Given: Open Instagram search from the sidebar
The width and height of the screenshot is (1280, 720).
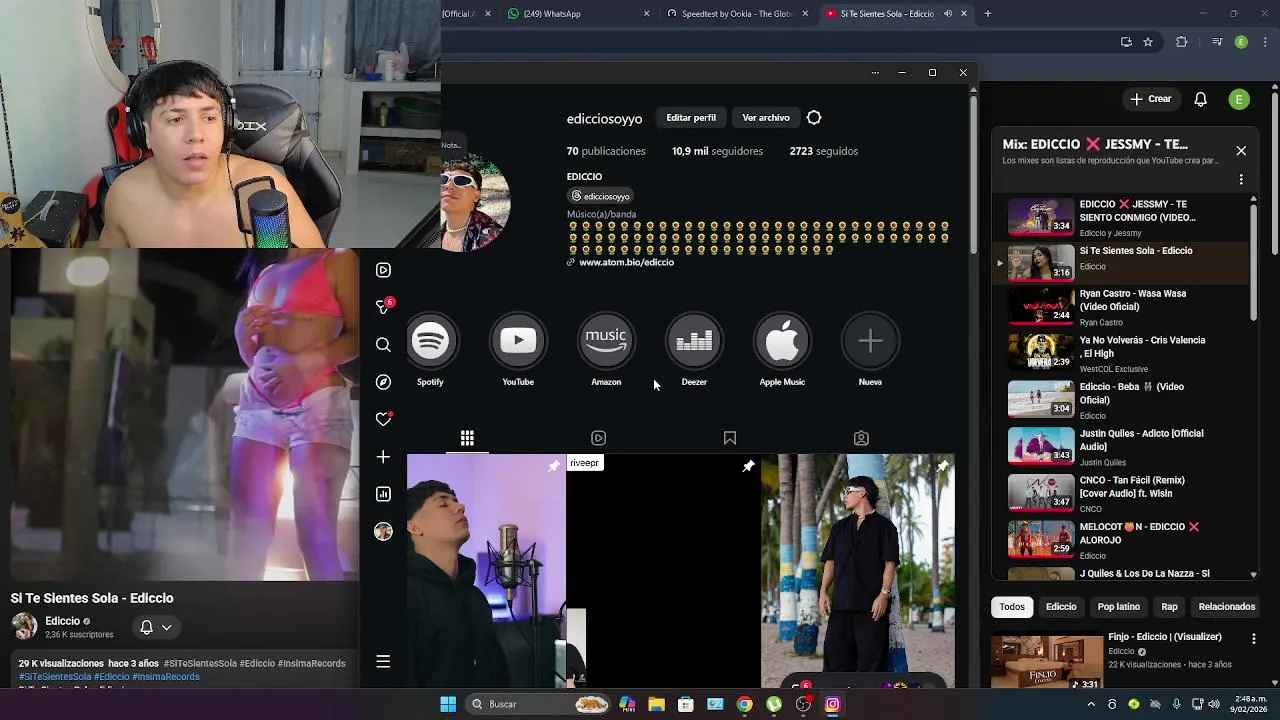Looking at the screenshot, I should [383, 345].
